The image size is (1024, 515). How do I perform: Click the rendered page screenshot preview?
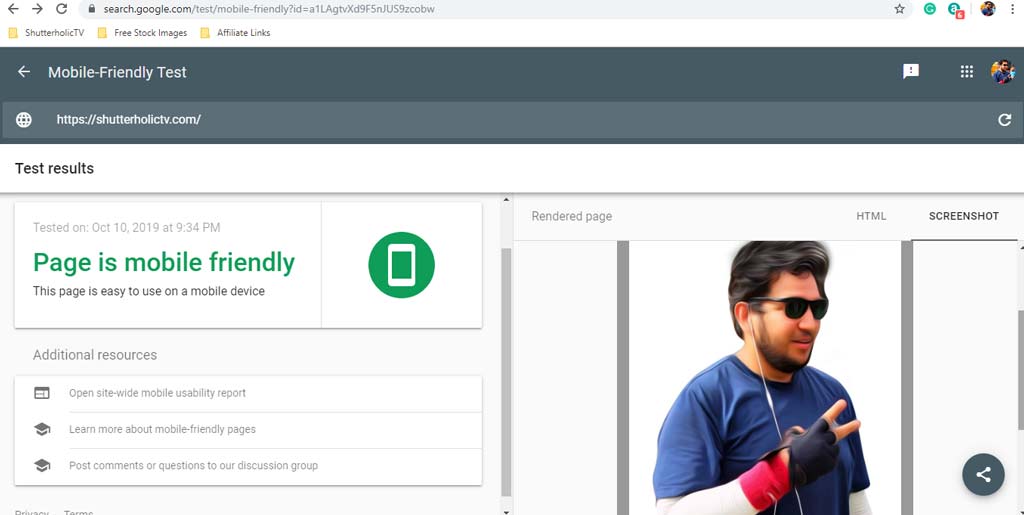pos(764,378)
